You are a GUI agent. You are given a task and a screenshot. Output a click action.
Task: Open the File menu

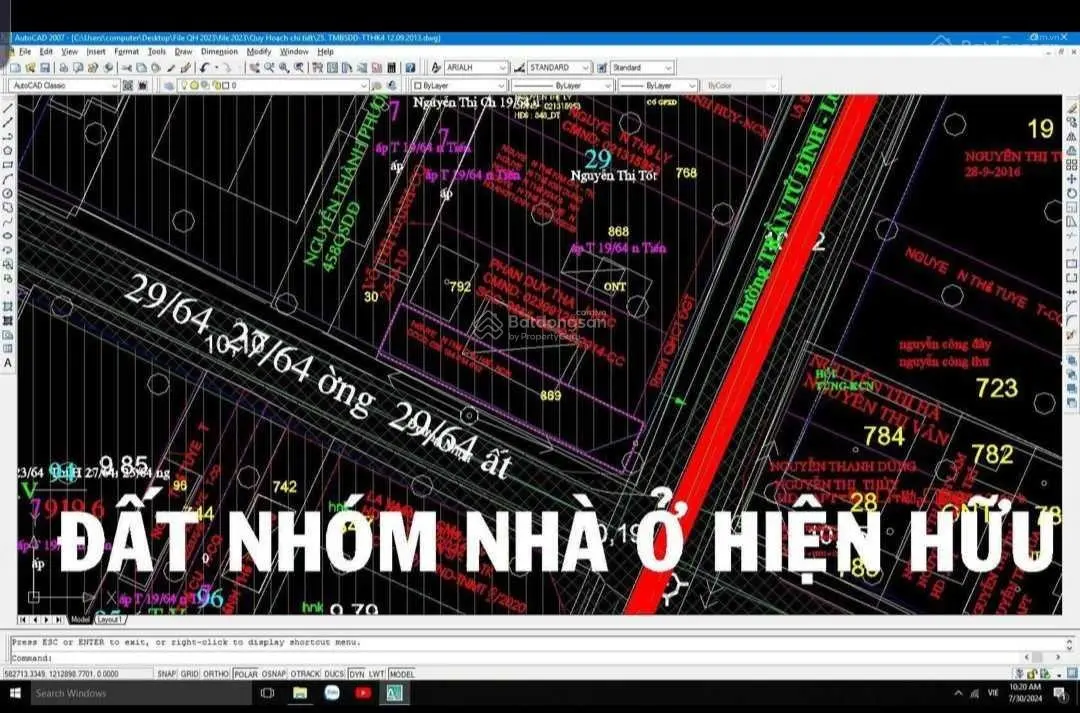(25, 52)
